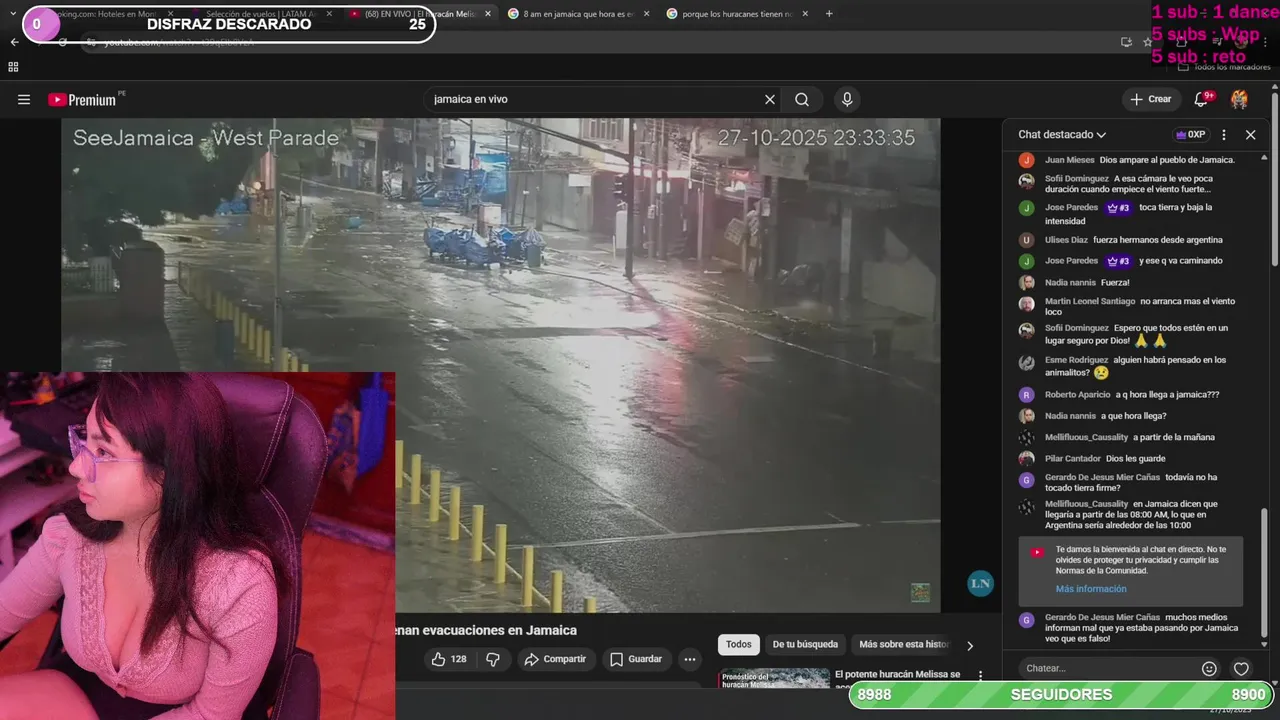Screen dimensions: 1280x720
Task: Send a heart reaction in chat
Action: coord(1241,668)
